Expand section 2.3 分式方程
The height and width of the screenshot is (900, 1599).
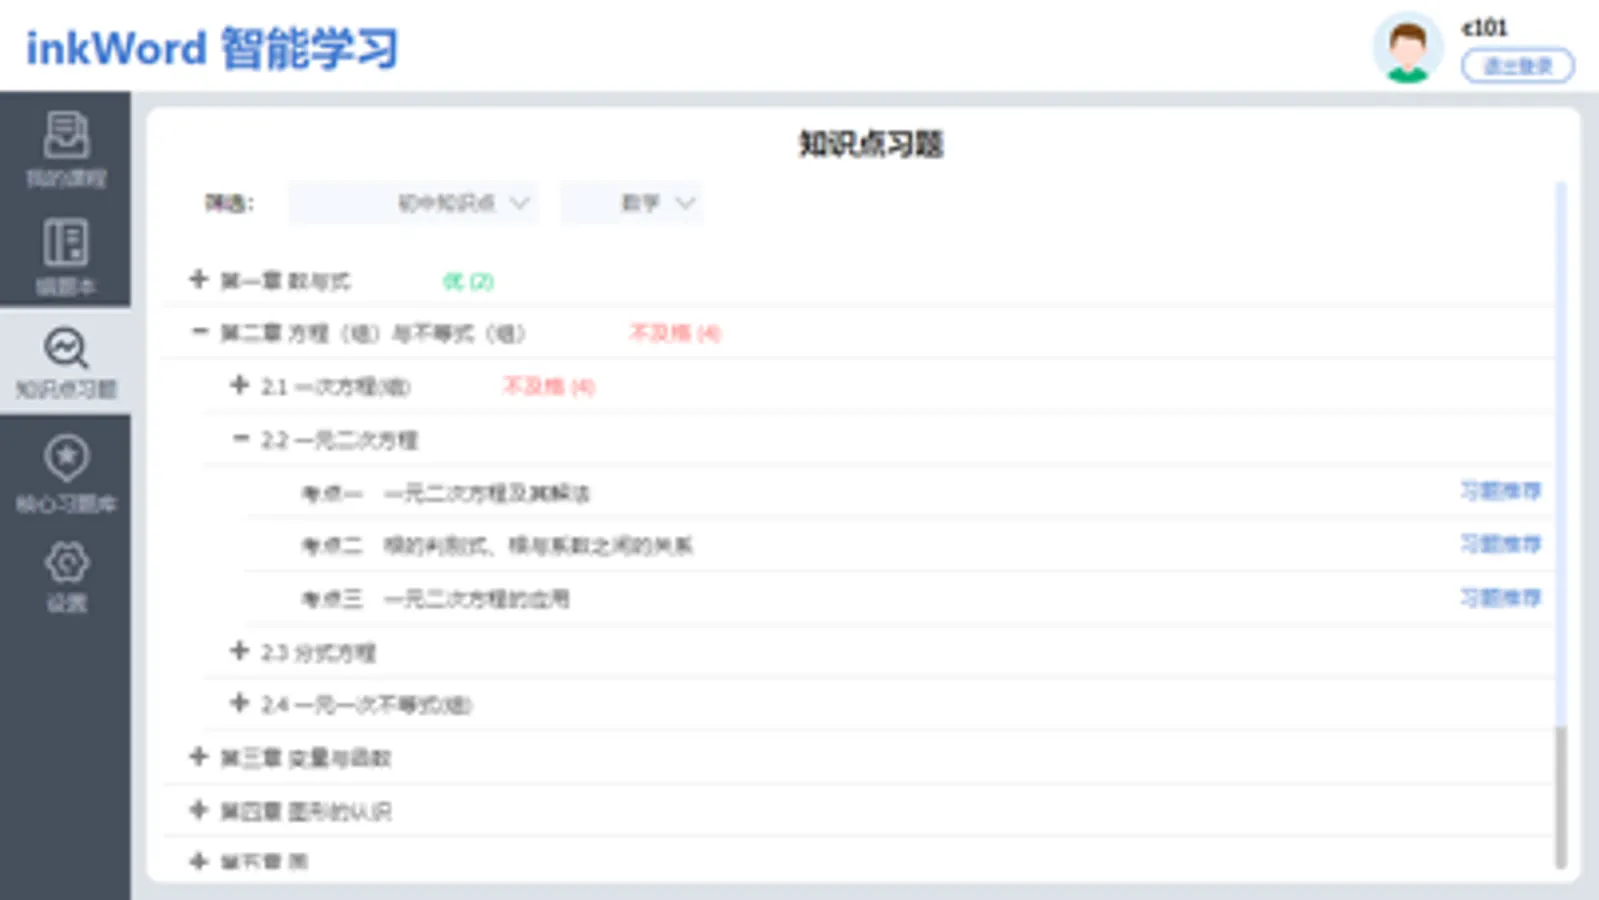click(x=239, y=651)
